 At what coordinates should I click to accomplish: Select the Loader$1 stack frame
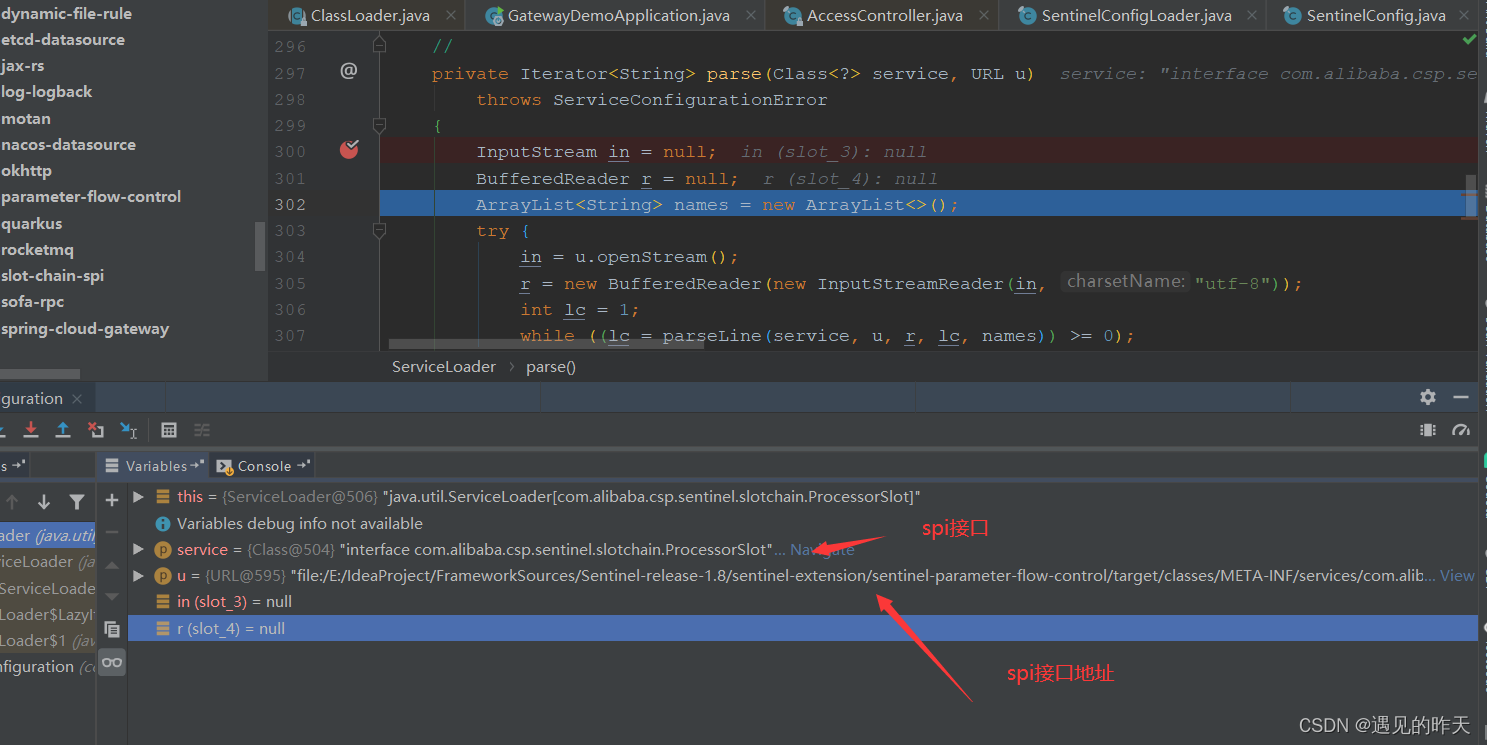point(47,640)
